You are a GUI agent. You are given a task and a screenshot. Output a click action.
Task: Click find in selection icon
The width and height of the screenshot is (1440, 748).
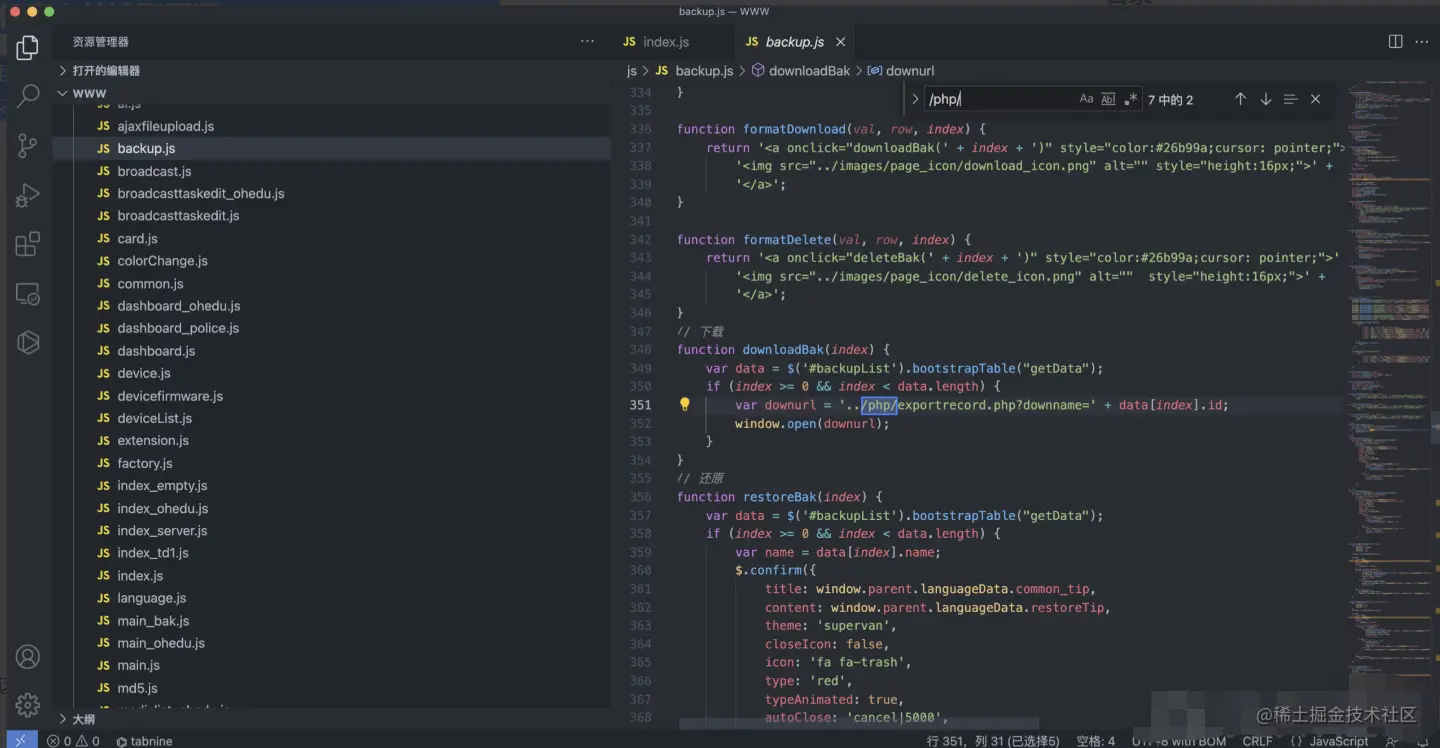click(x=1290, y=99)
